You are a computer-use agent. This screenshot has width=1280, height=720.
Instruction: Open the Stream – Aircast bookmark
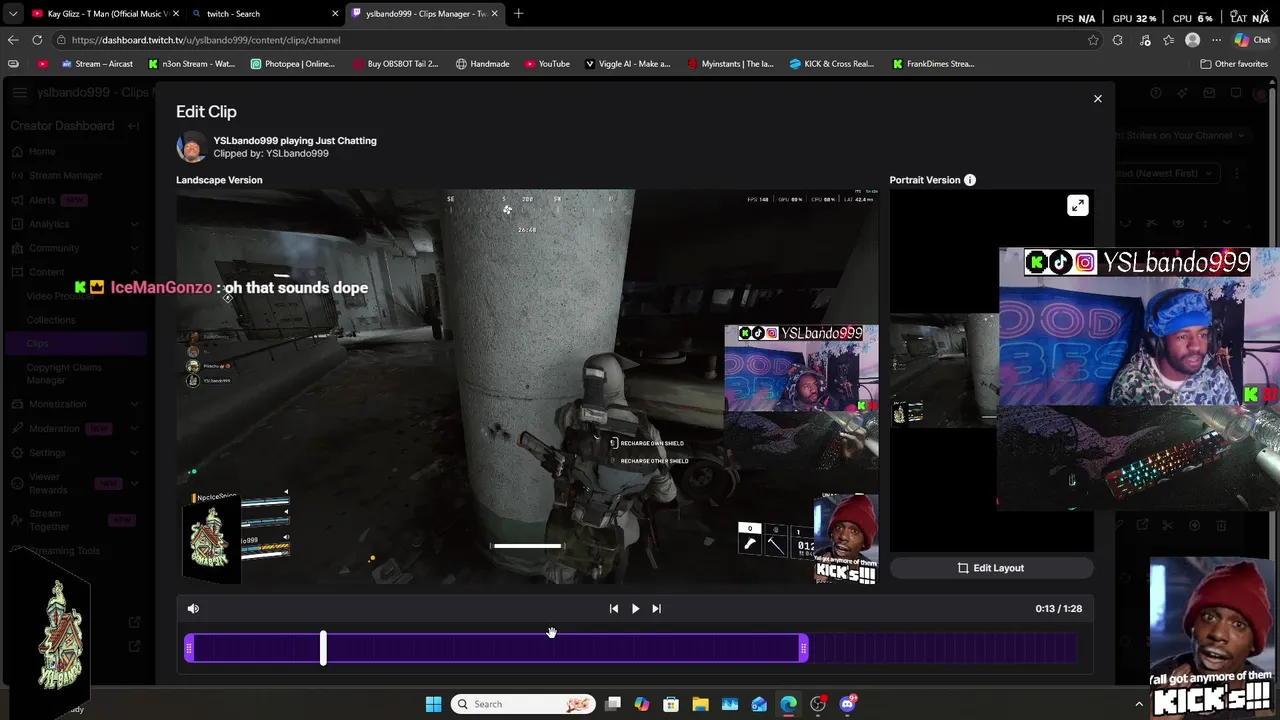click(97, 64)
